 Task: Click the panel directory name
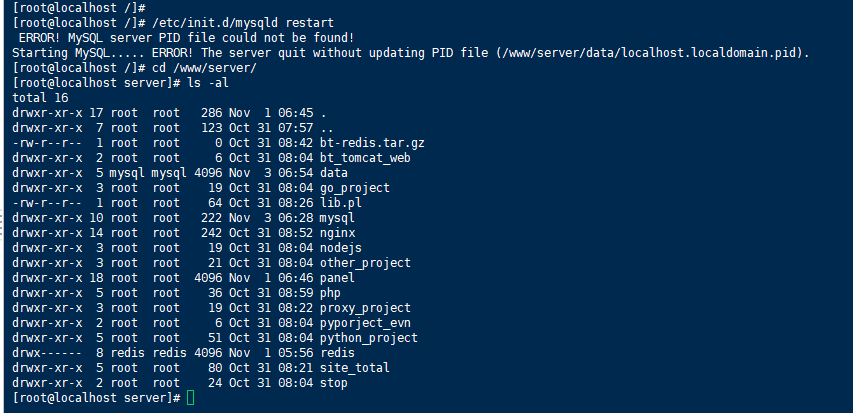click(337, 277)
